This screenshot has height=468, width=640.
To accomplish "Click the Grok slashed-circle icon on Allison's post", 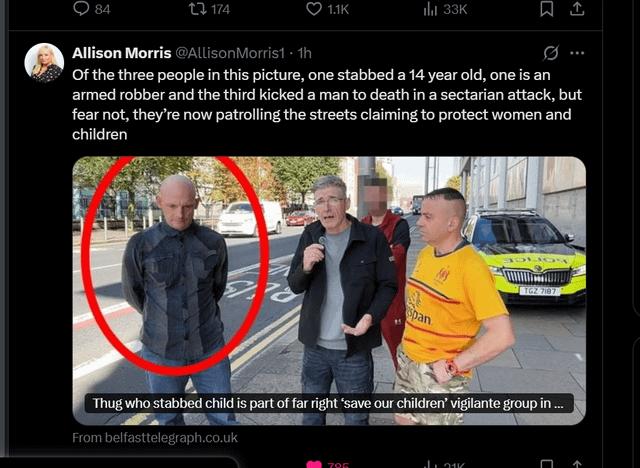I will pos(551,53).
